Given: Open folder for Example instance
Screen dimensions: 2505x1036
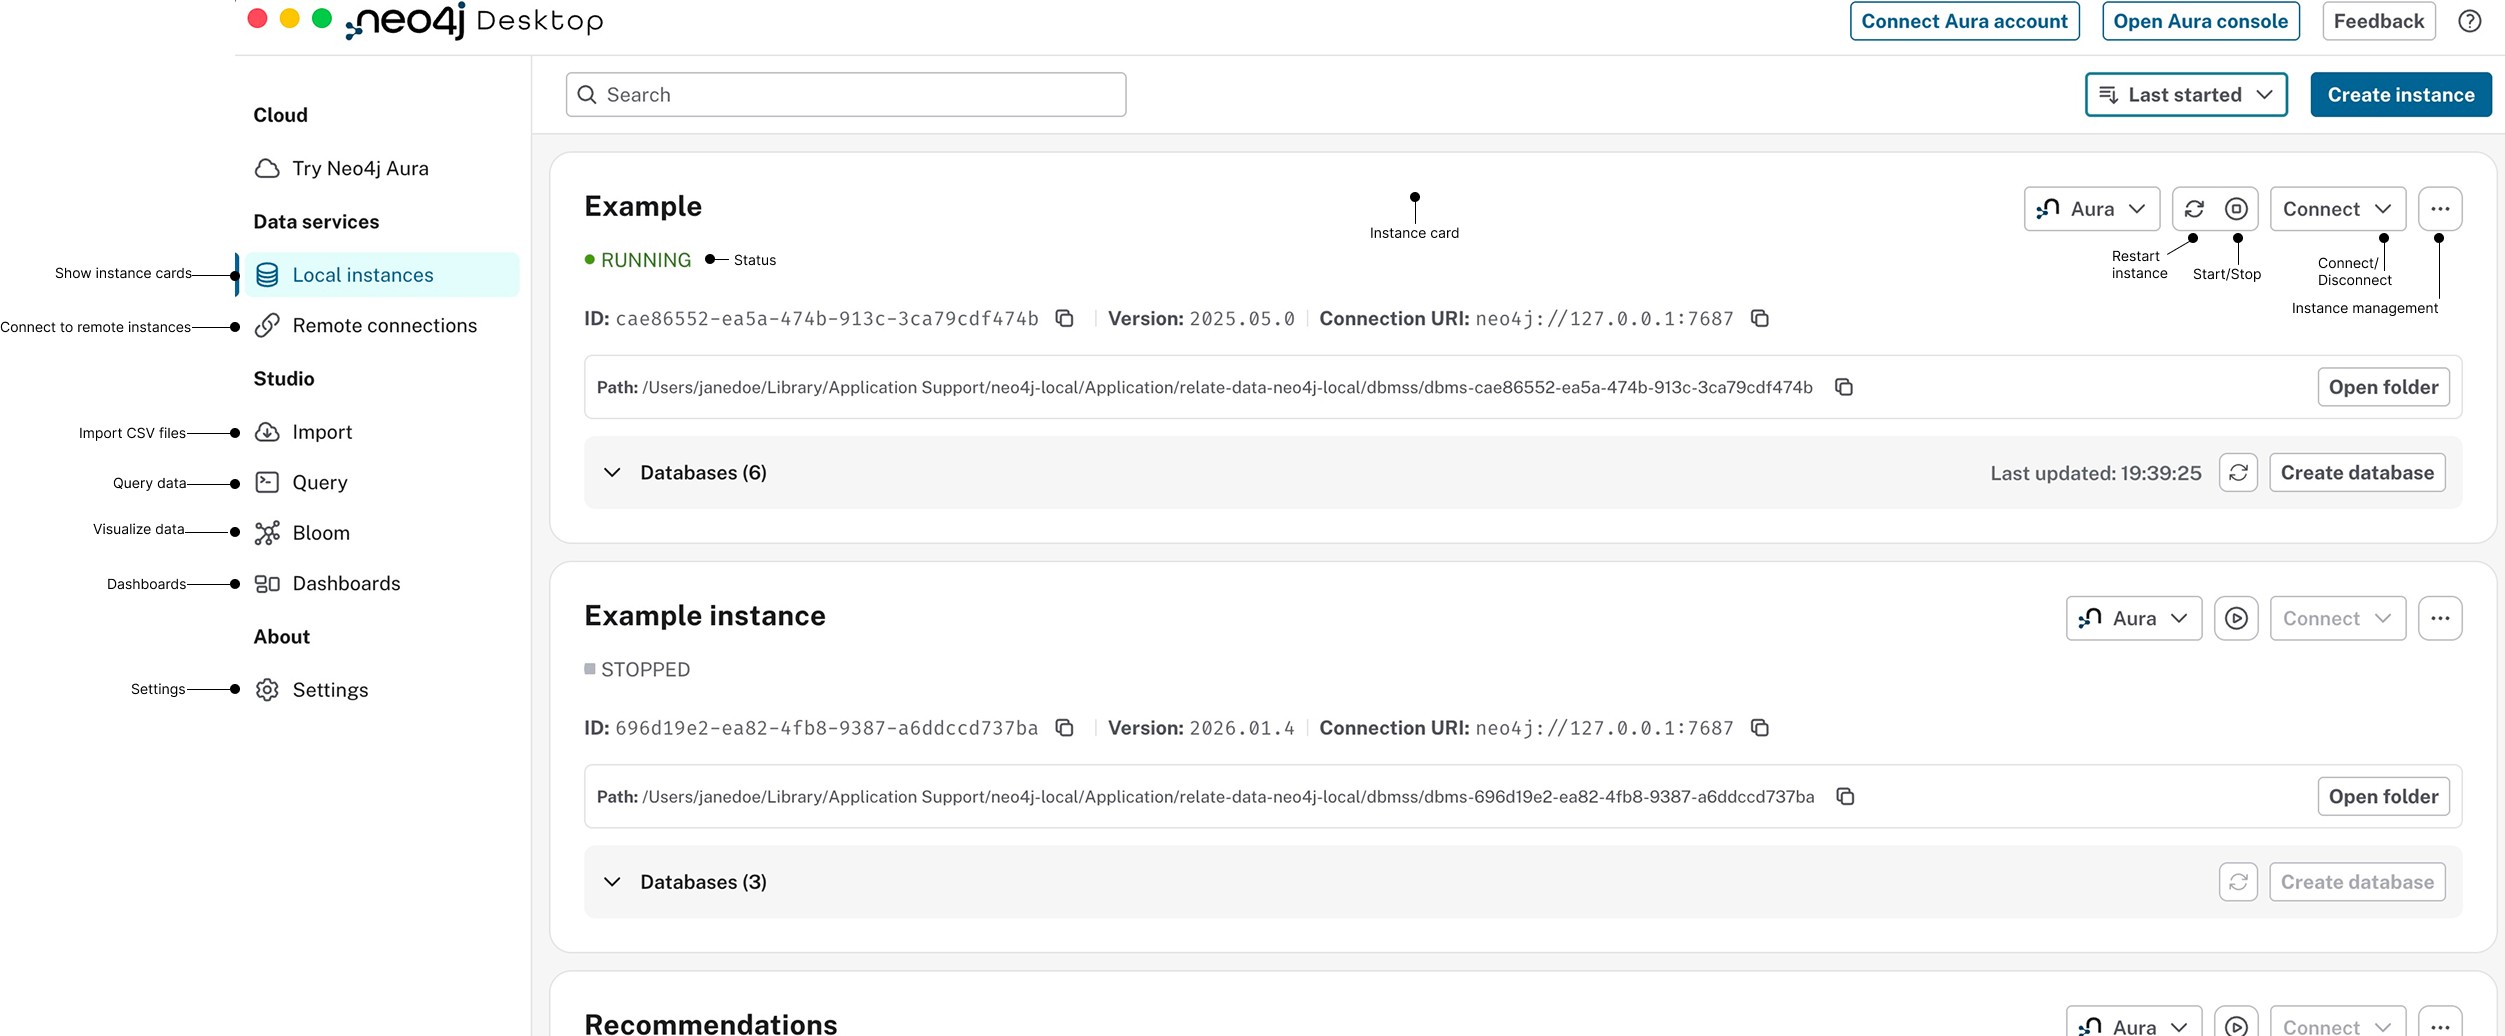Looking at the screenshot, I should 2383,797.
